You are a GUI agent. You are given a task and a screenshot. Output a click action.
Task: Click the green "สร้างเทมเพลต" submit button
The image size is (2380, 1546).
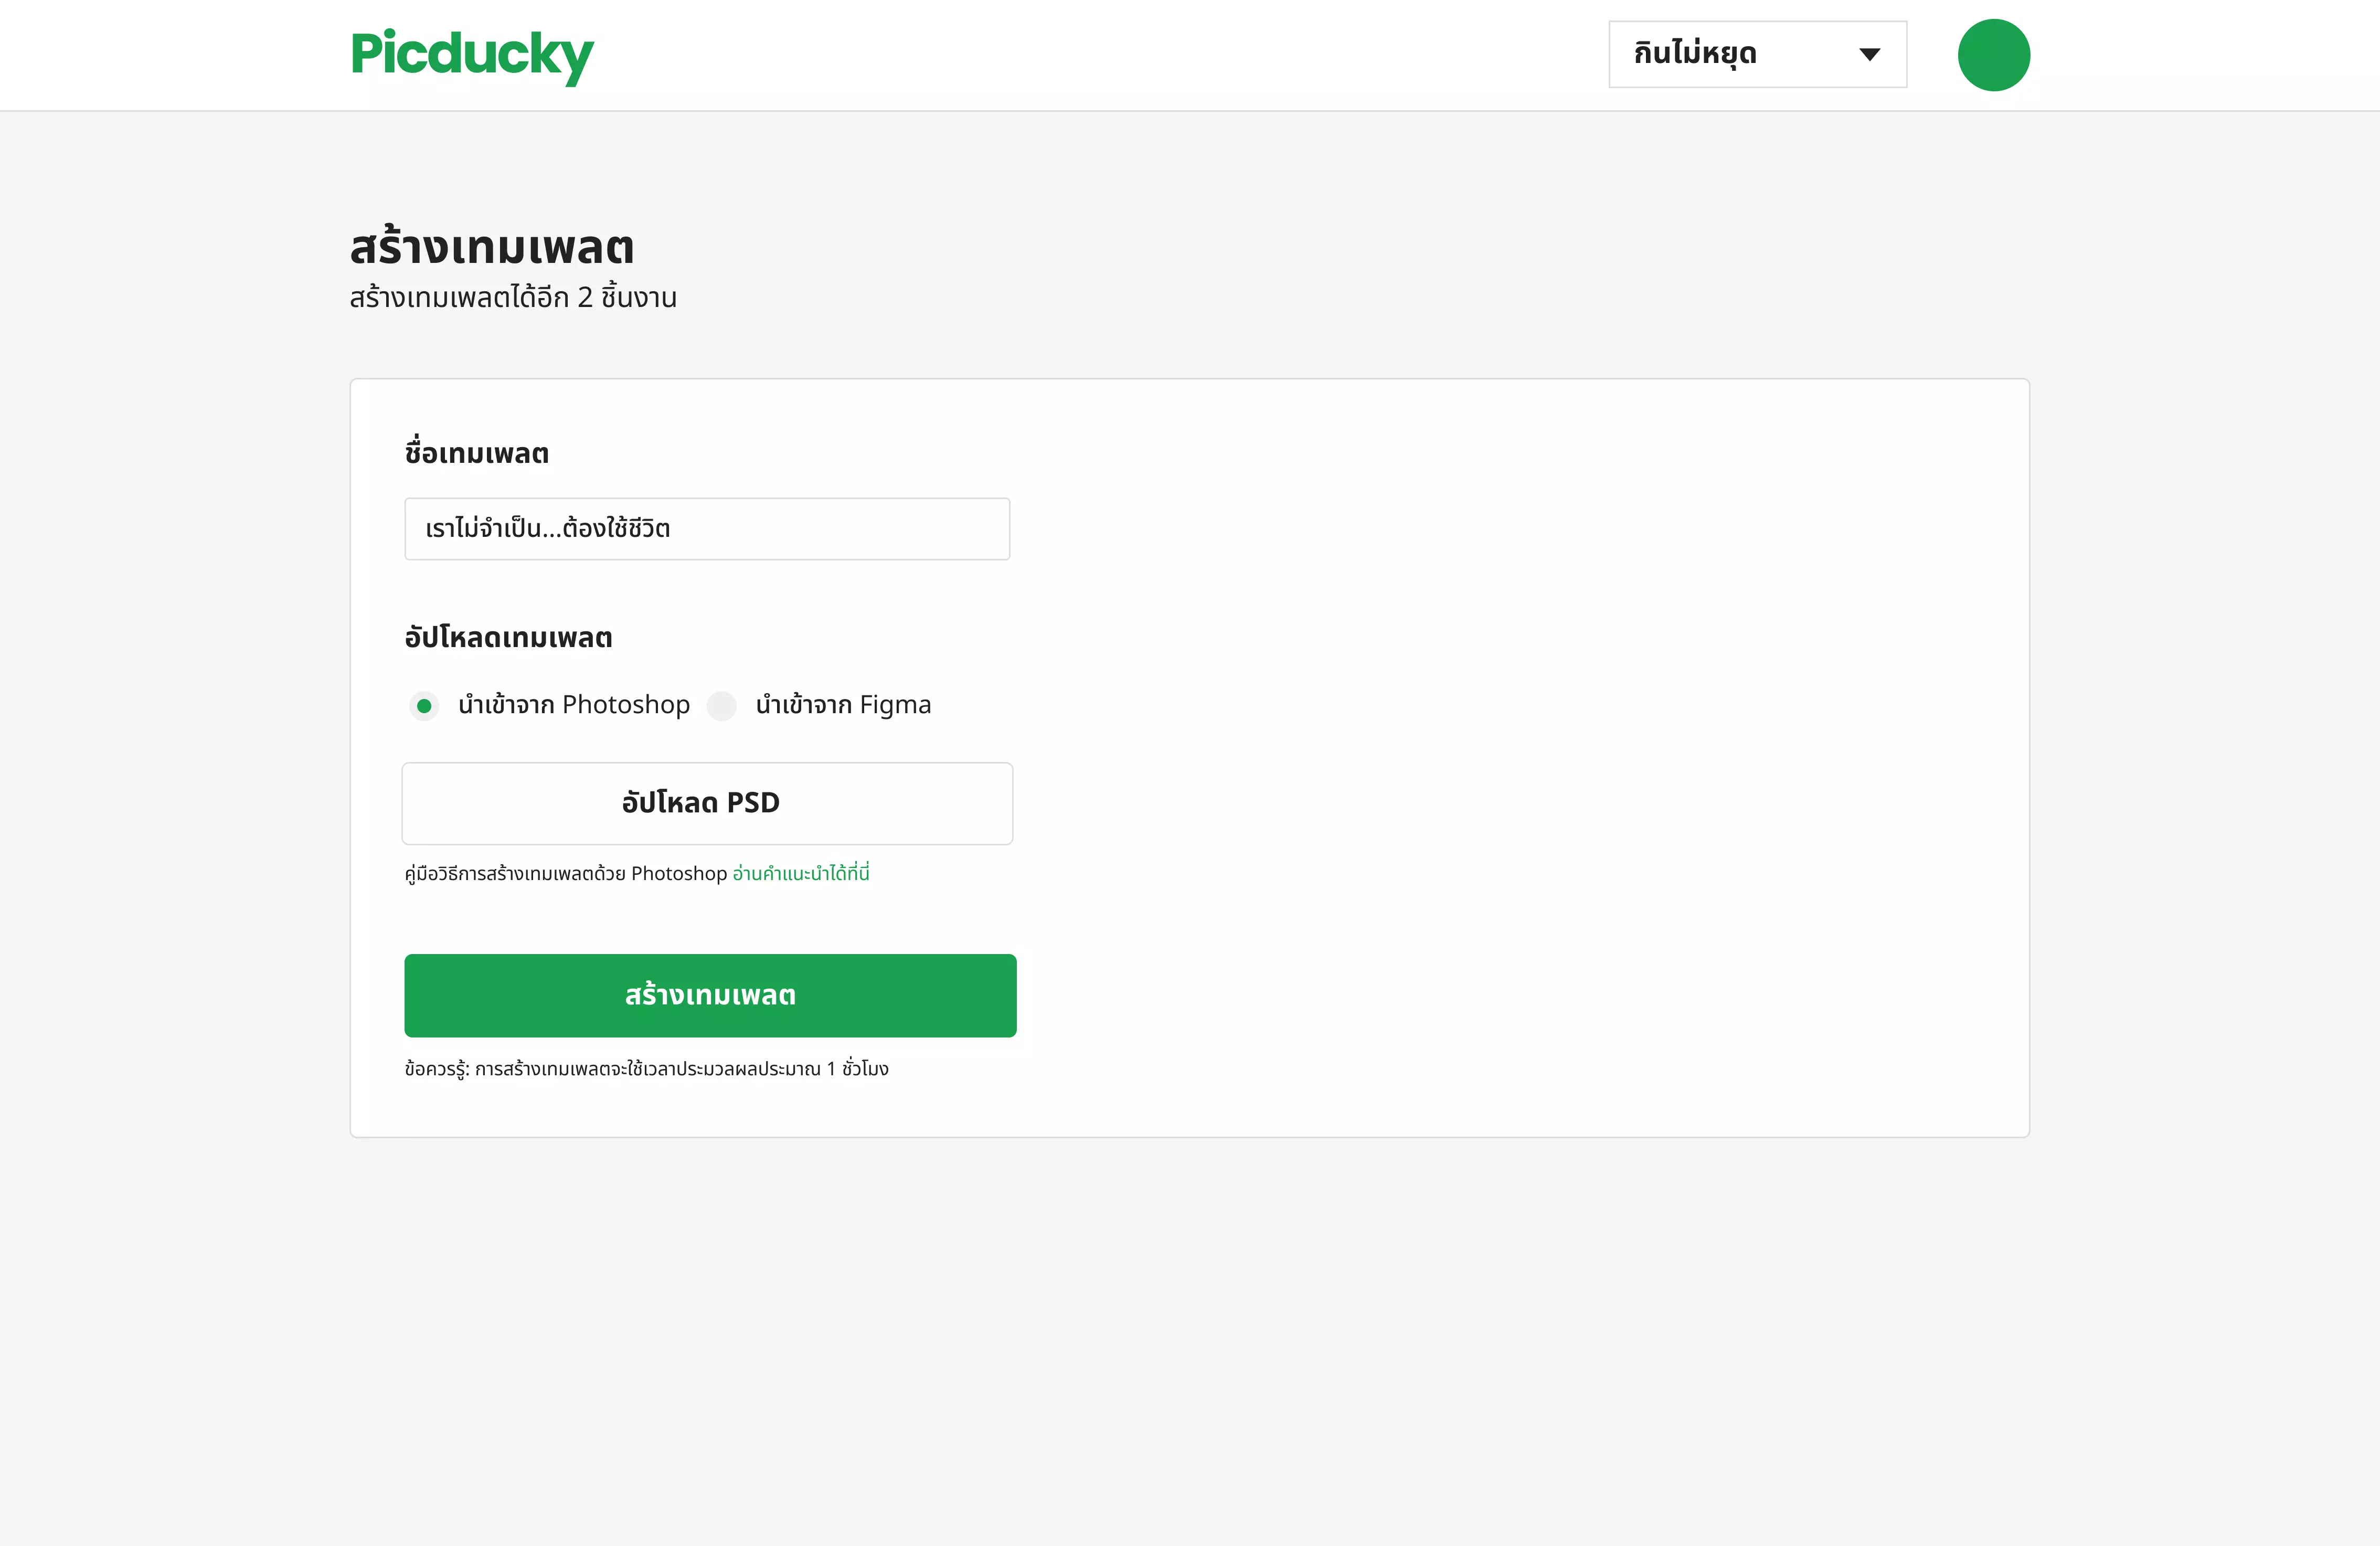710,995
